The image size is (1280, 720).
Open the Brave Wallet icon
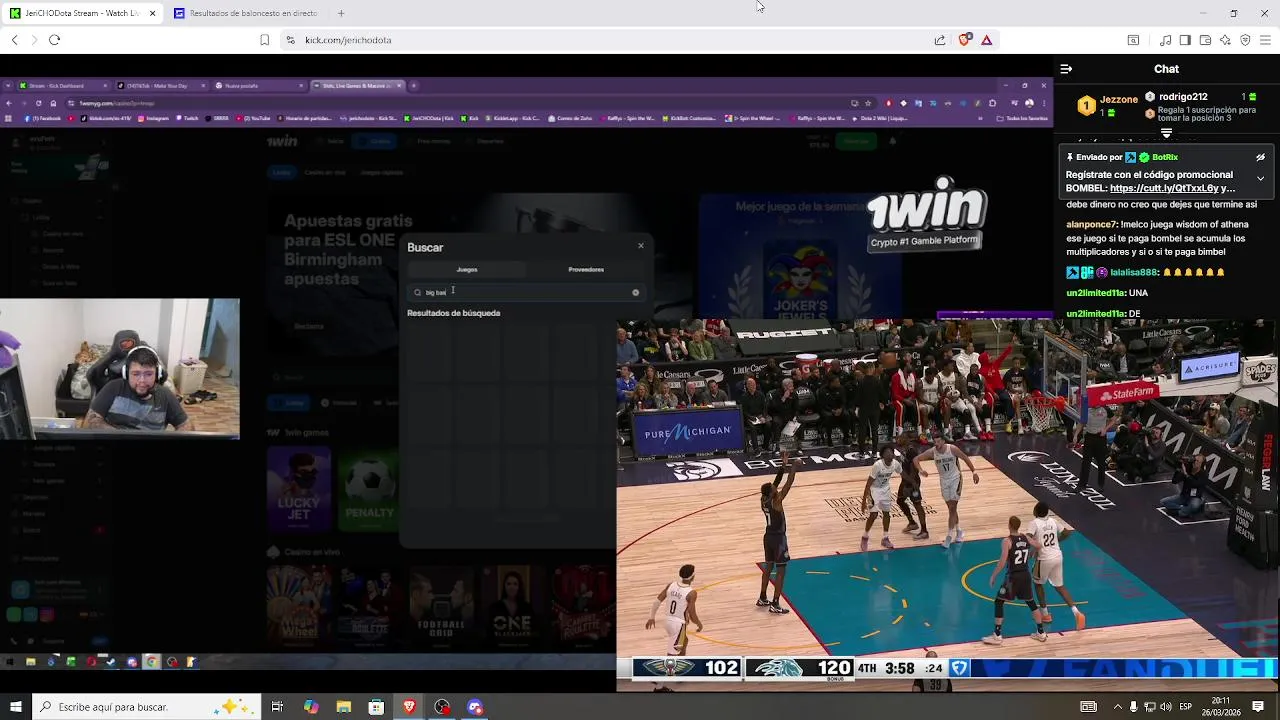(x=1205, y=40)
